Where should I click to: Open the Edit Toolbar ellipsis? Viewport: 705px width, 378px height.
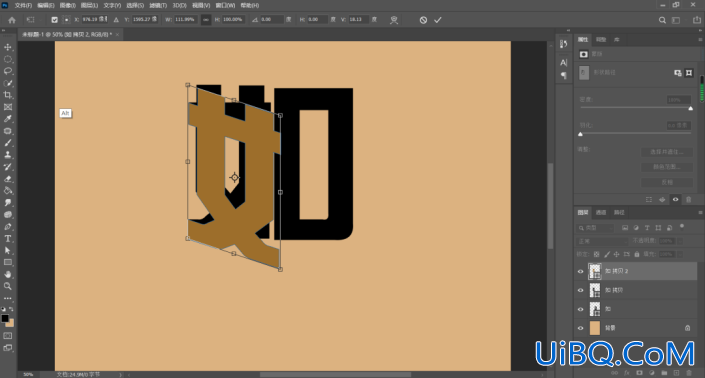click(x=8, y=298)
